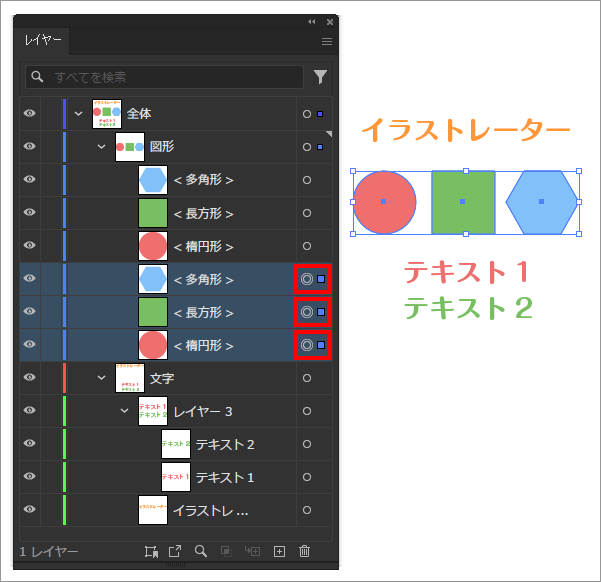Click the Create New Sublayer icon
This screenshot has height=582, width=601.
click(253, 551)
